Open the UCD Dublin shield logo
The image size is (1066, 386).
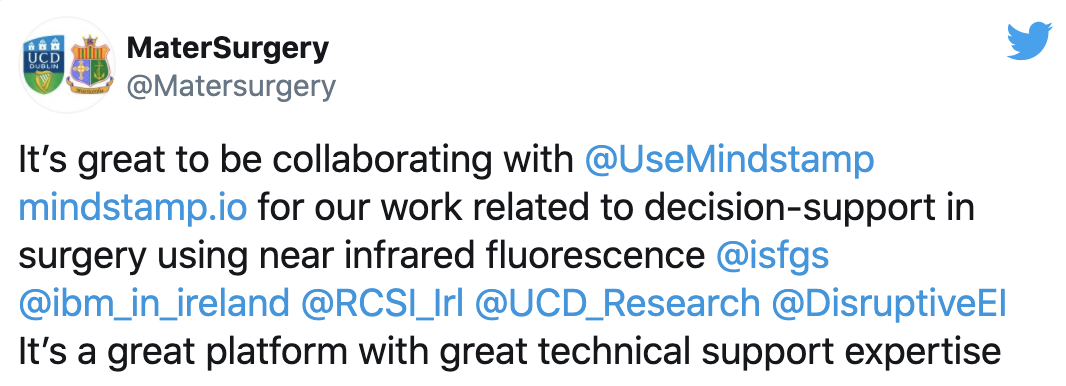(44, 66)
